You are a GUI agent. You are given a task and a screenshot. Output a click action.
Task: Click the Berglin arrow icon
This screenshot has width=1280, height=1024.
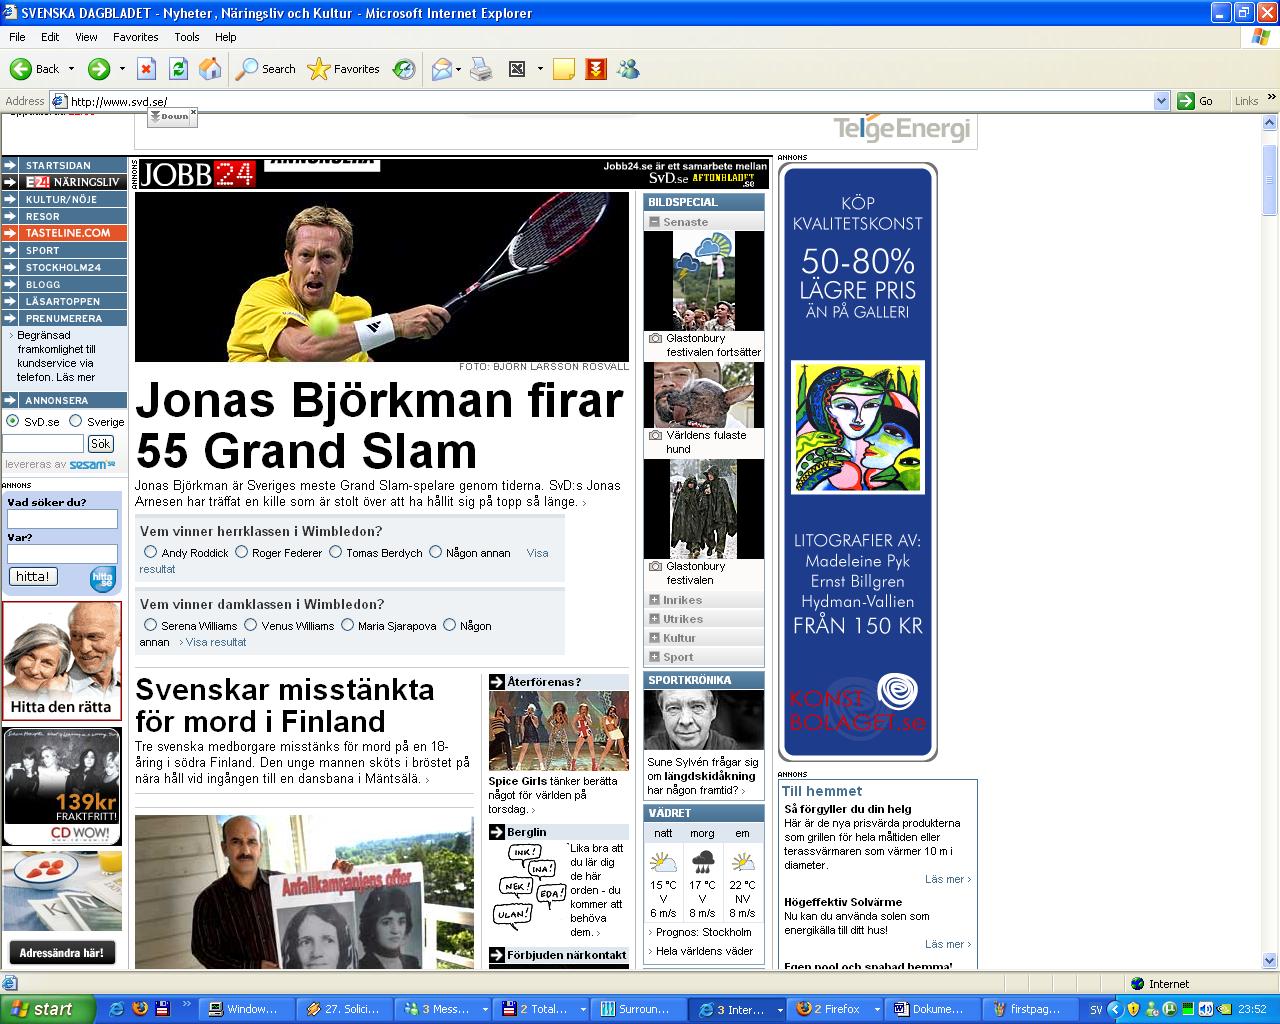[497, 831]
